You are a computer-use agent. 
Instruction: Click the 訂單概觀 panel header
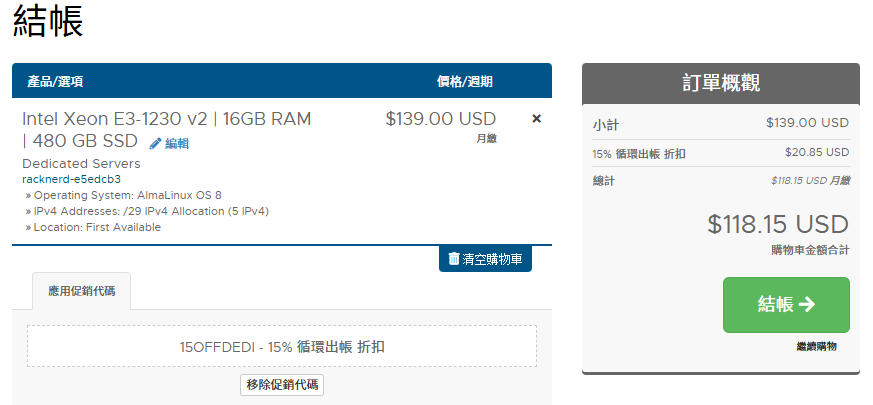tap(720, 84)
